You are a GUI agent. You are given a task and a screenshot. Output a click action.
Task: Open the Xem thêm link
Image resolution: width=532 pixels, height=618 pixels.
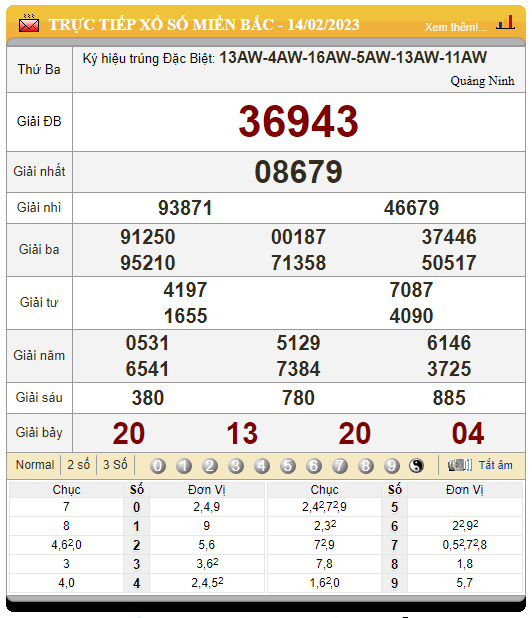click(x=456, y=27)
